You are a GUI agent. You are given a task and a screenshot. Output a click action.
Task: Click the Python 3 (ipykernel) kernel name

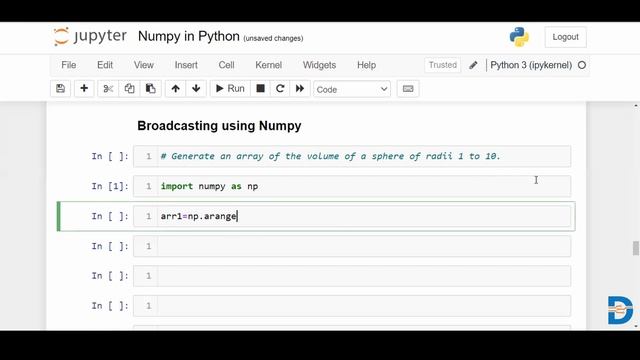tap(531, 65)
